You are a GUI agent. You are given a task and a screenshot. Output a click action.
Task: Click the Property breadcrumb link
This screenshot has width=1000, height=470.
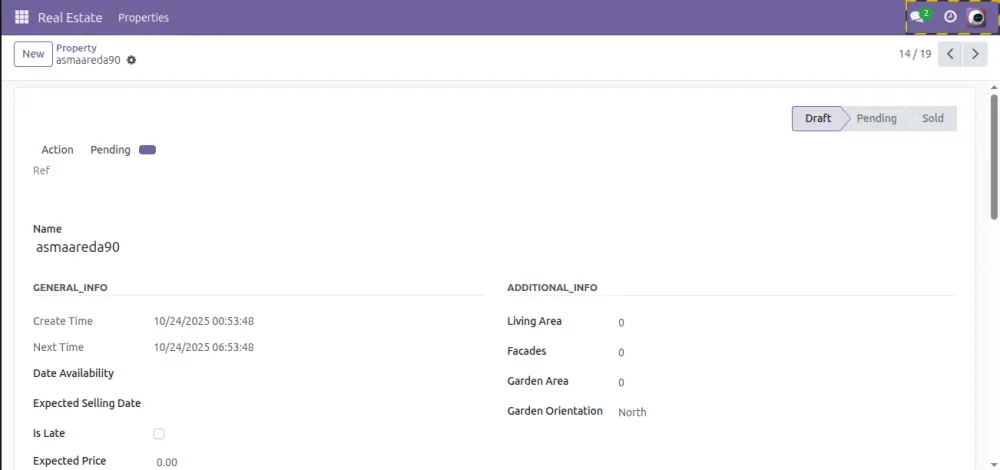[x=77, y=48]
